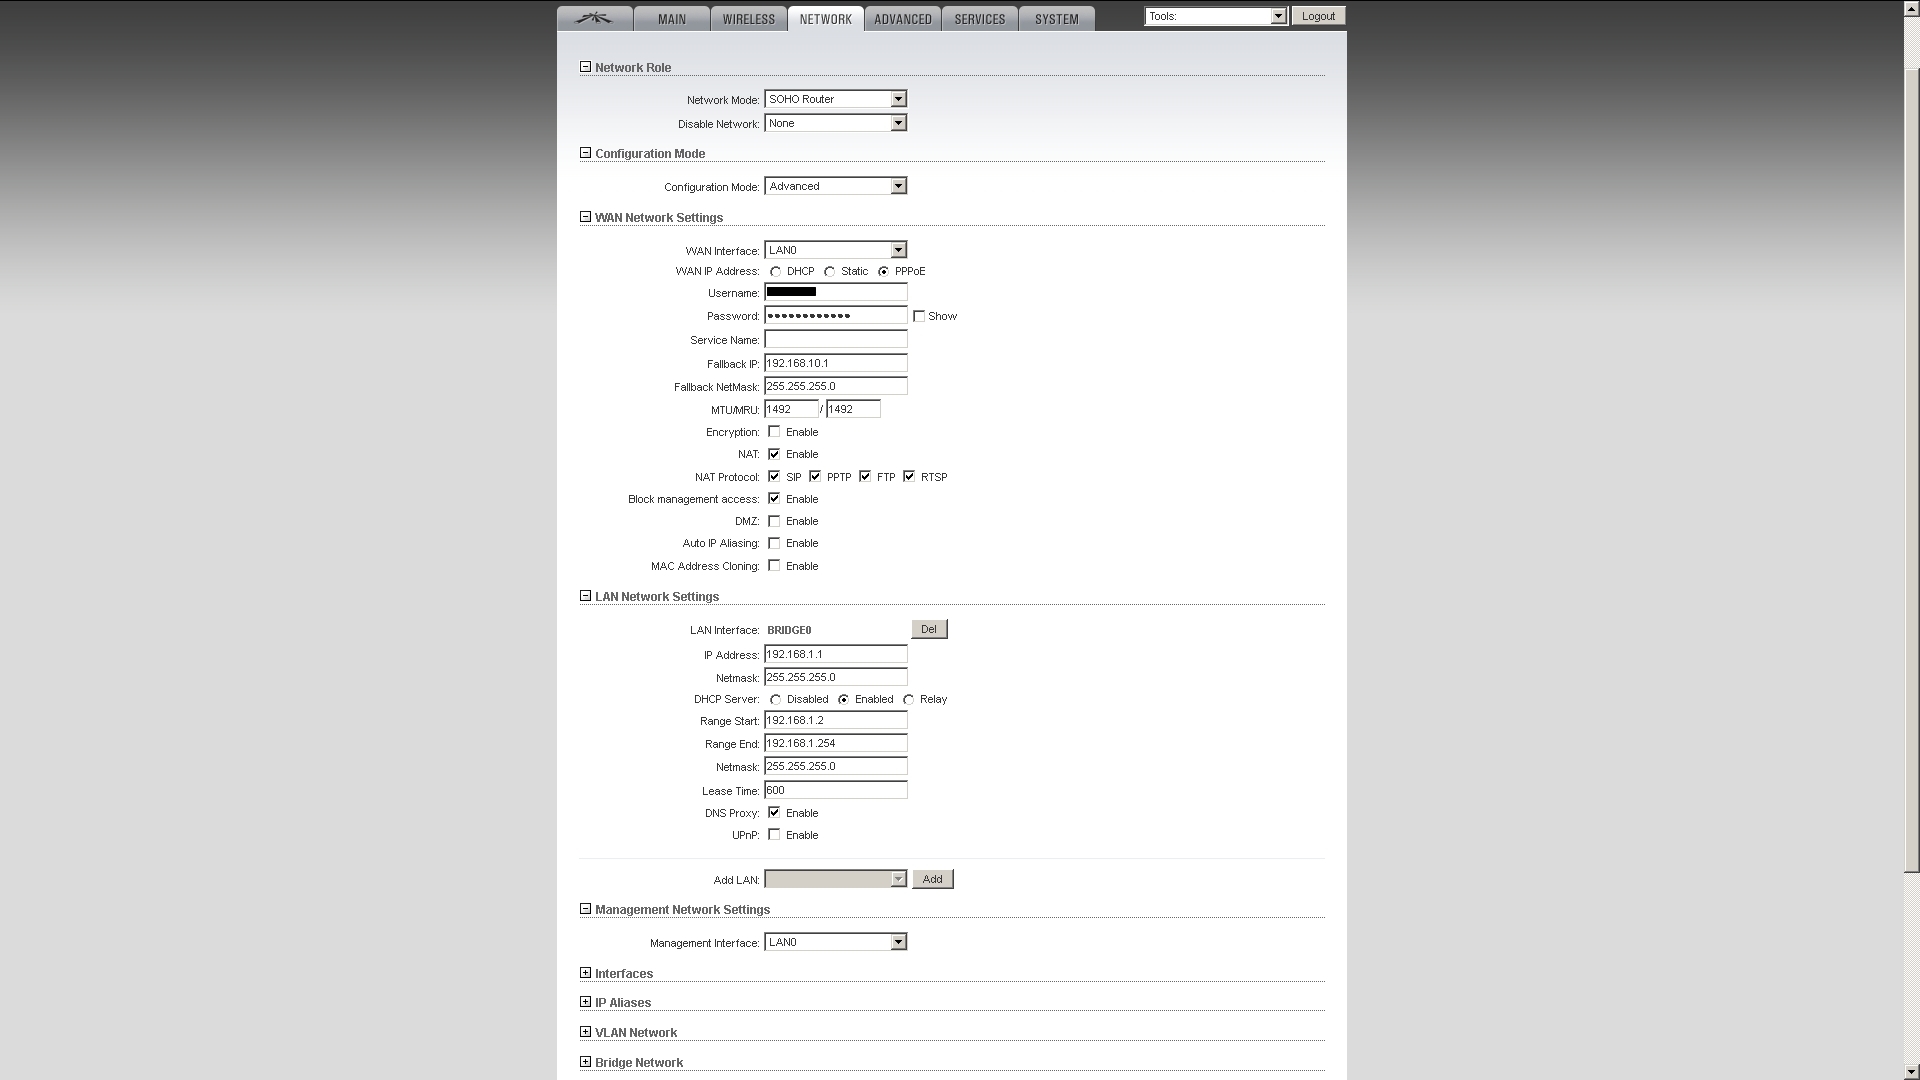Expand the VLAN Network section
The width and height of the screenshot is (1920, 1080).
[585, 1032]
